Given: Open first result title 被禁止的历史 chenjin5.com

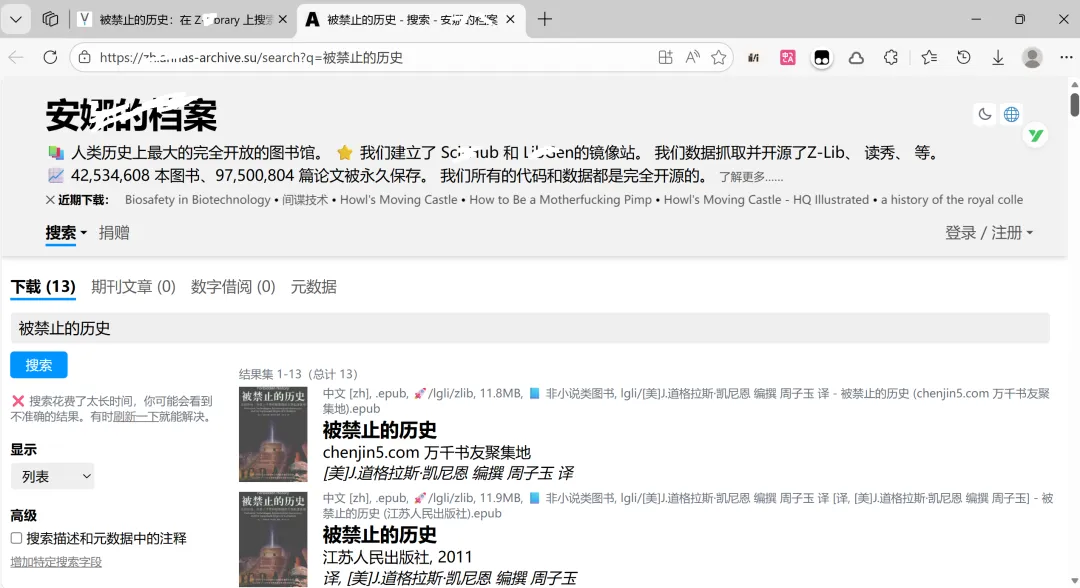Looking at the screenshot, I should (380, 430).
